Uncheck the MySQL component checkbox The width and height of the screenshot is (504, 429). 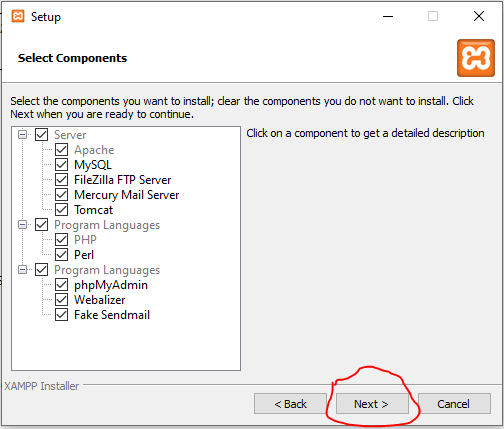[x=62, y=165]
